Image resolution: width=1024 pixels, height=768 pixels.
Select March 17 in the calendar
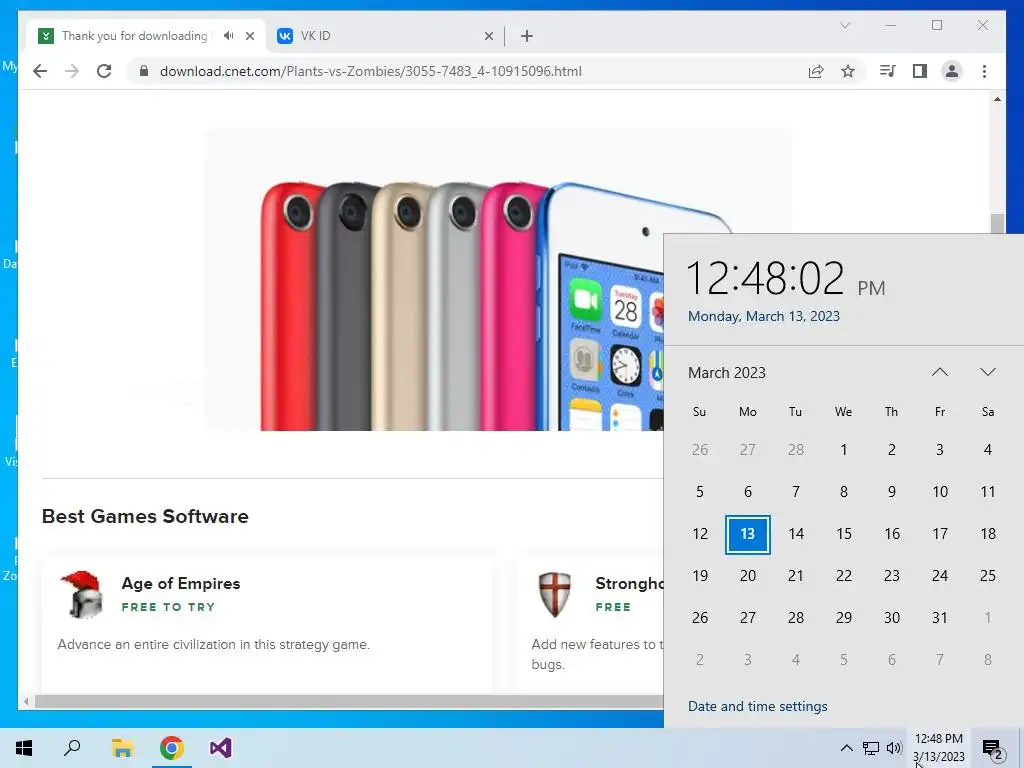coord(940,534)
